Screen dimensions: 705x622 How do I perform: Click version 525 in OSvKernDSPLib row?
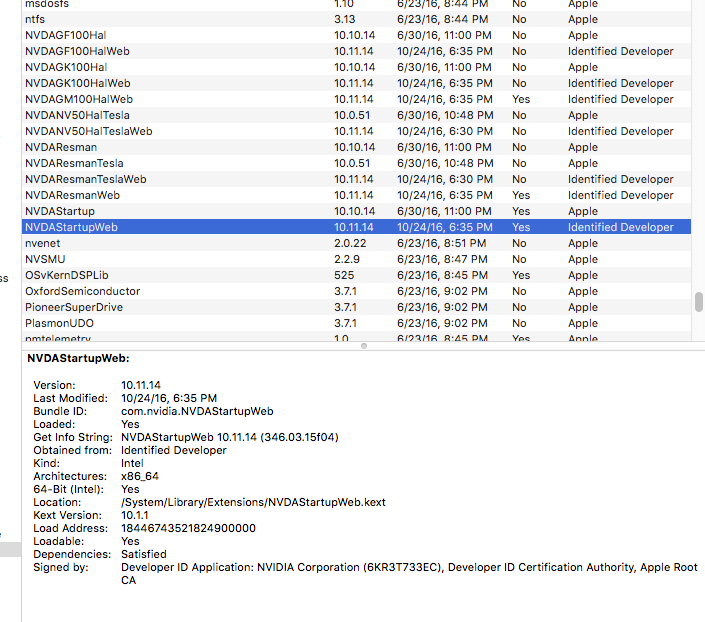tap(344, 275)
